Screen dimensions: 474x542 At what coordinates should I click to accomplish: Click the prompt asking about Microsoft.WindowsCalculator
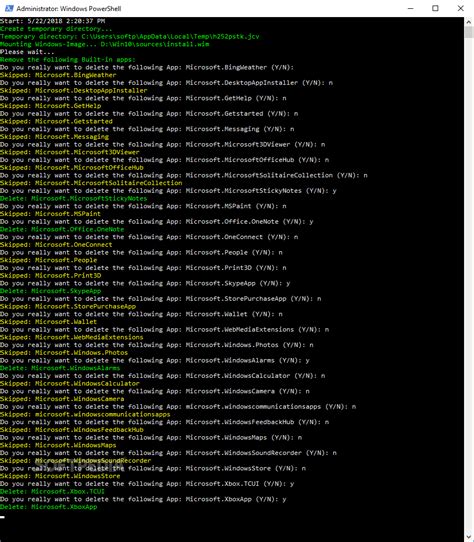[162, 376]
